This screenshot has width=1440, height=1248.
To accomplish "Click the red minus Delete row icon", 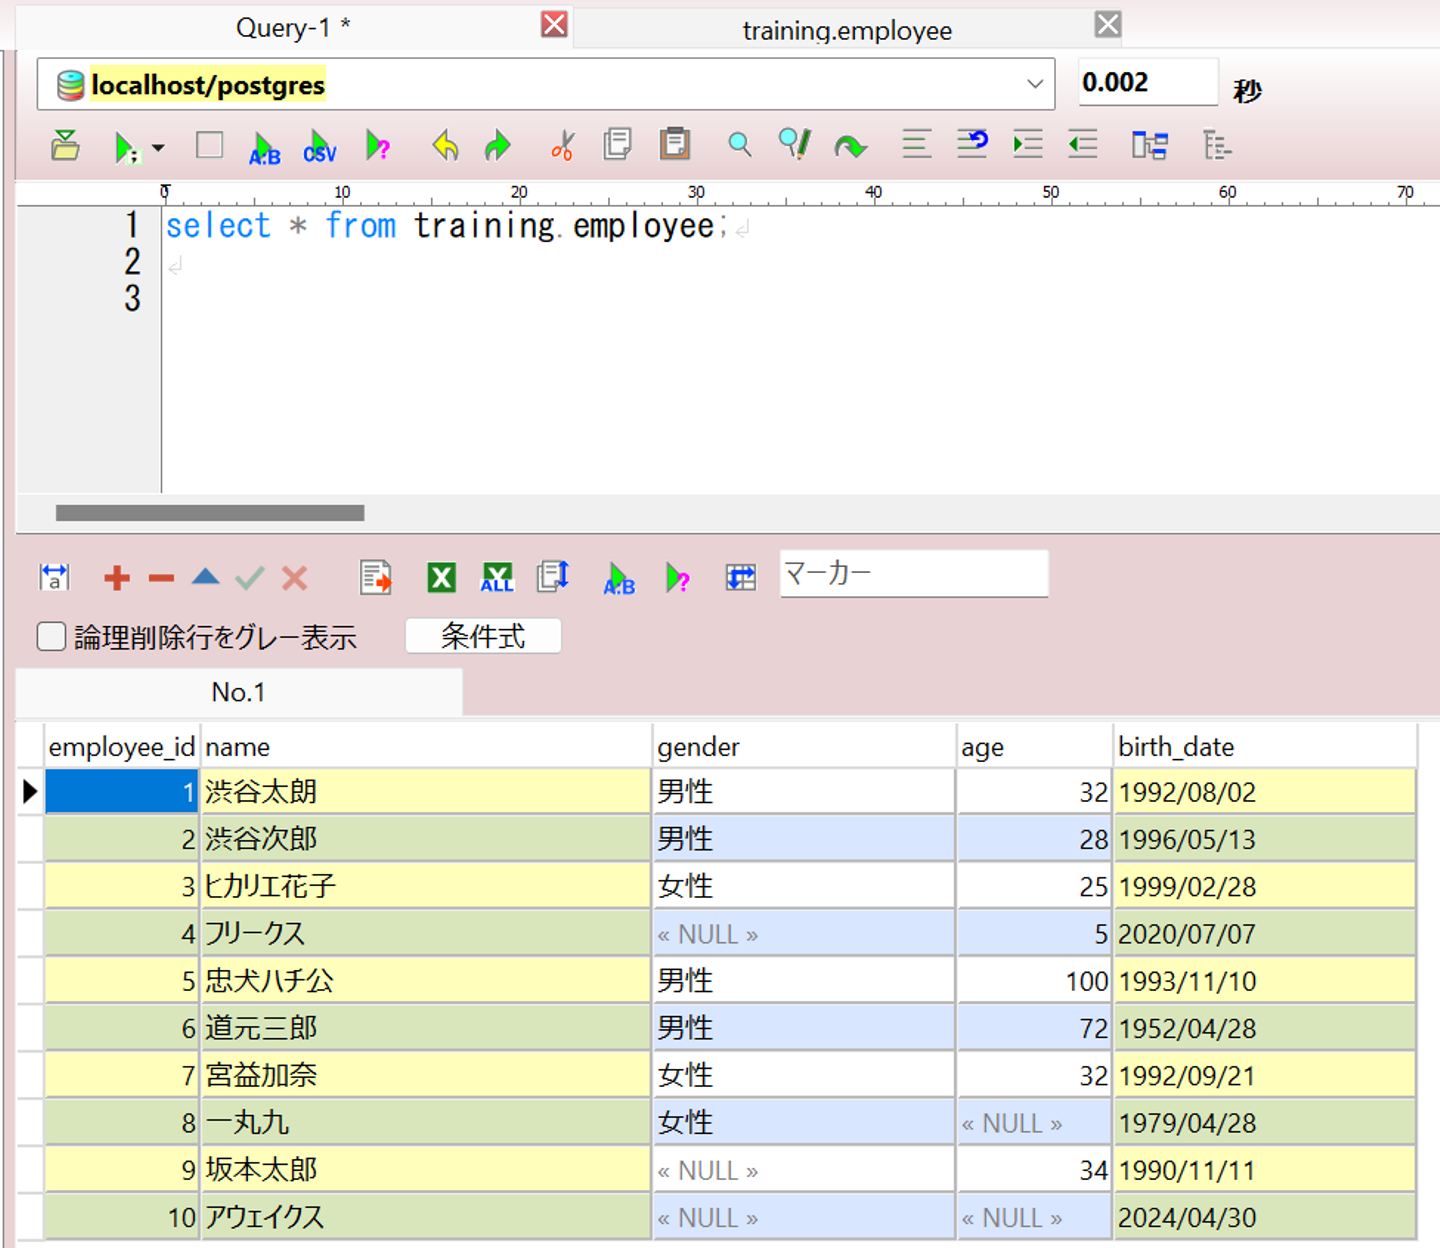I will 161,578.
